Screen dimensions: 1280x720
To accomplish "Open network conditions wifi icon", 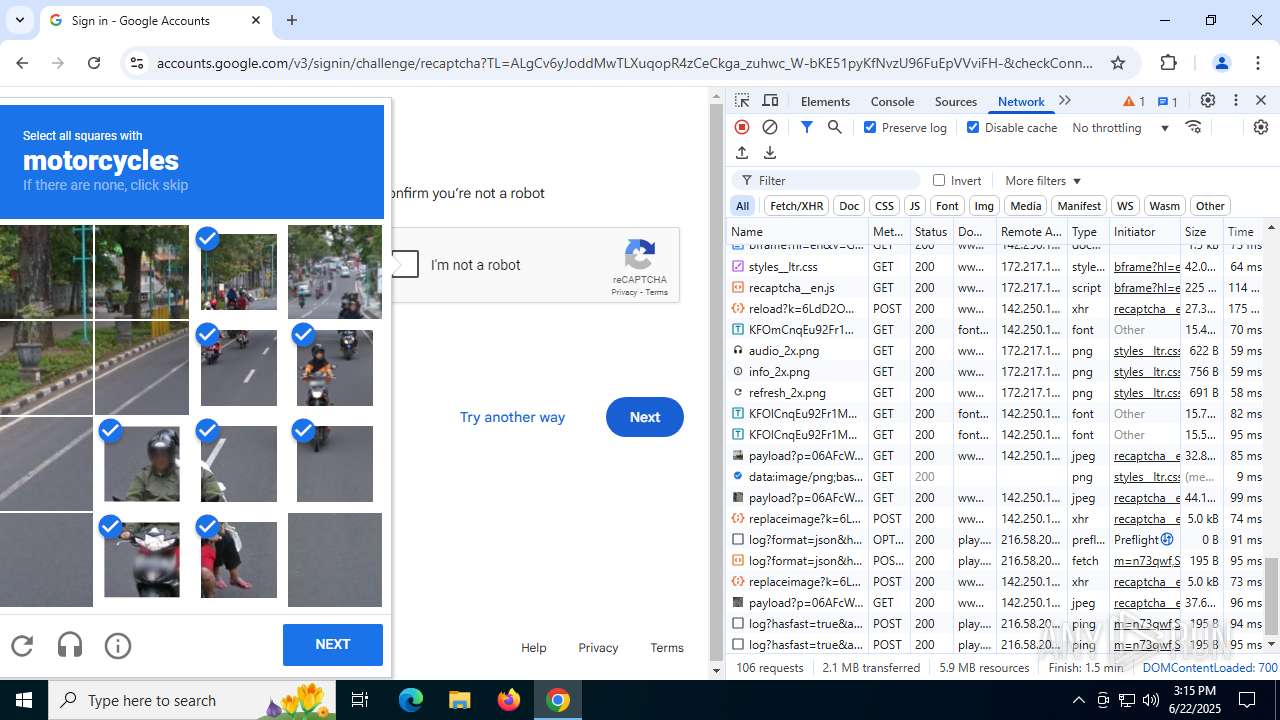I will [1193, 127].
